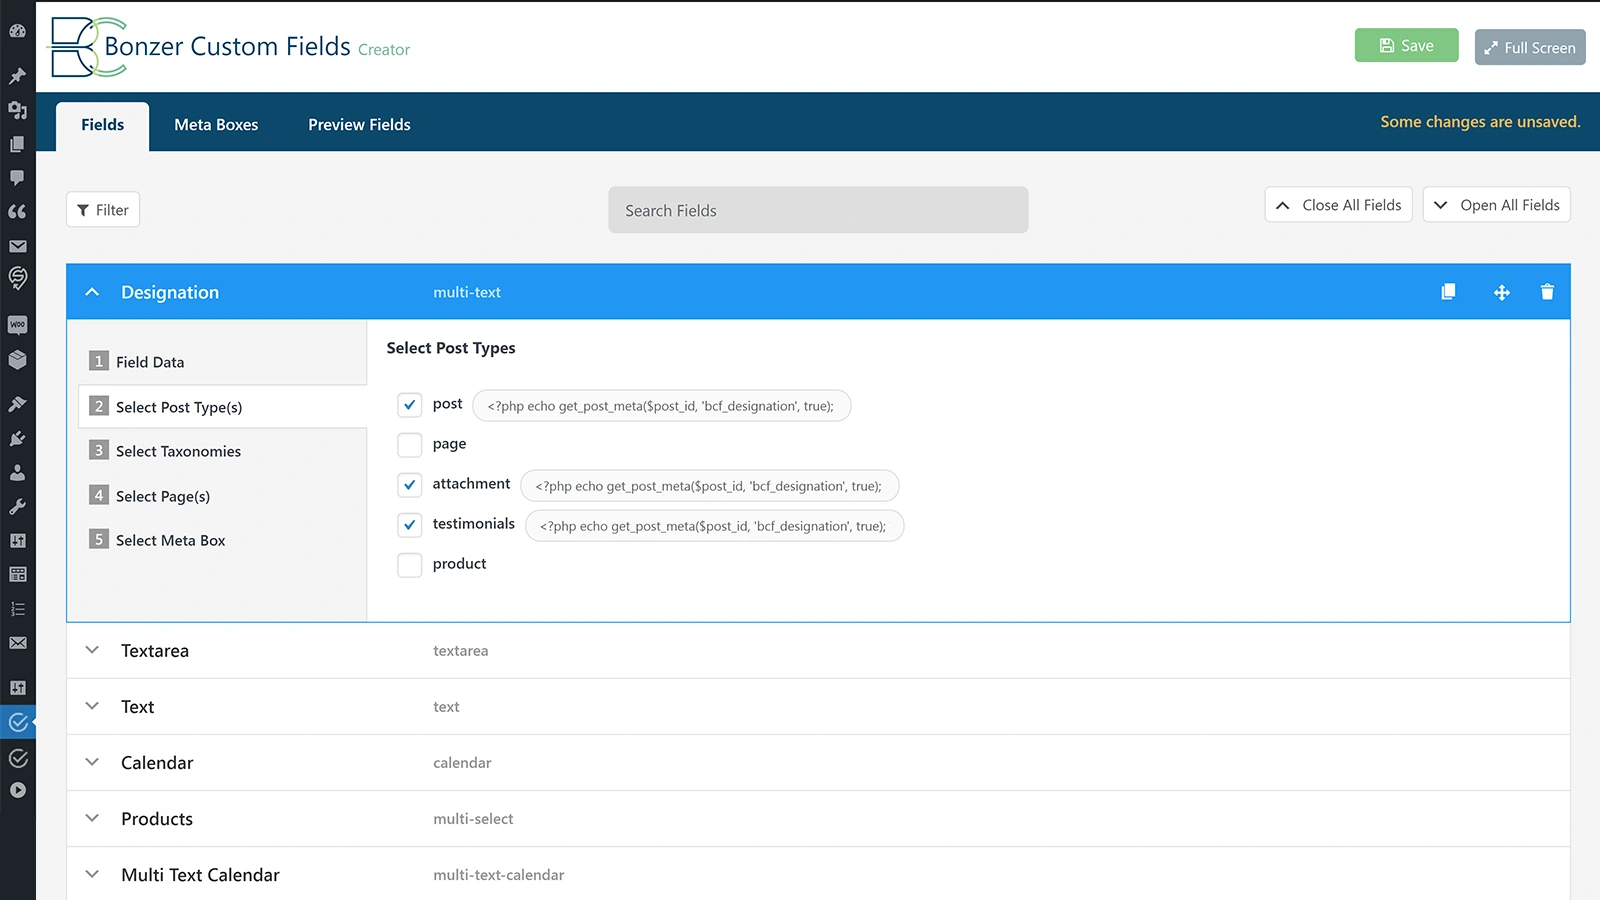Click the Dashboard icon in admin sidebar

coord(17,31)
